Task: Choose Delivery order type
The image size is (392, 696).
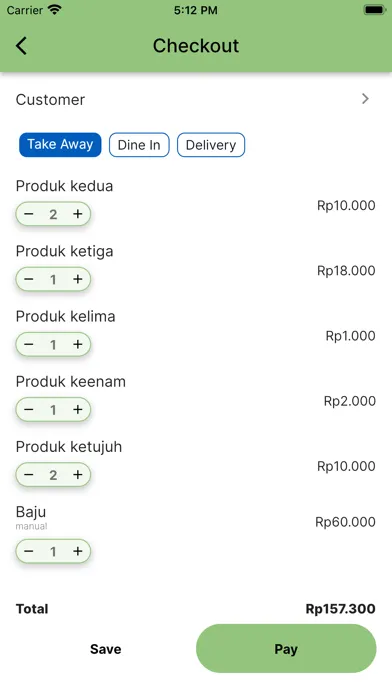Action: tap(211, 145)
